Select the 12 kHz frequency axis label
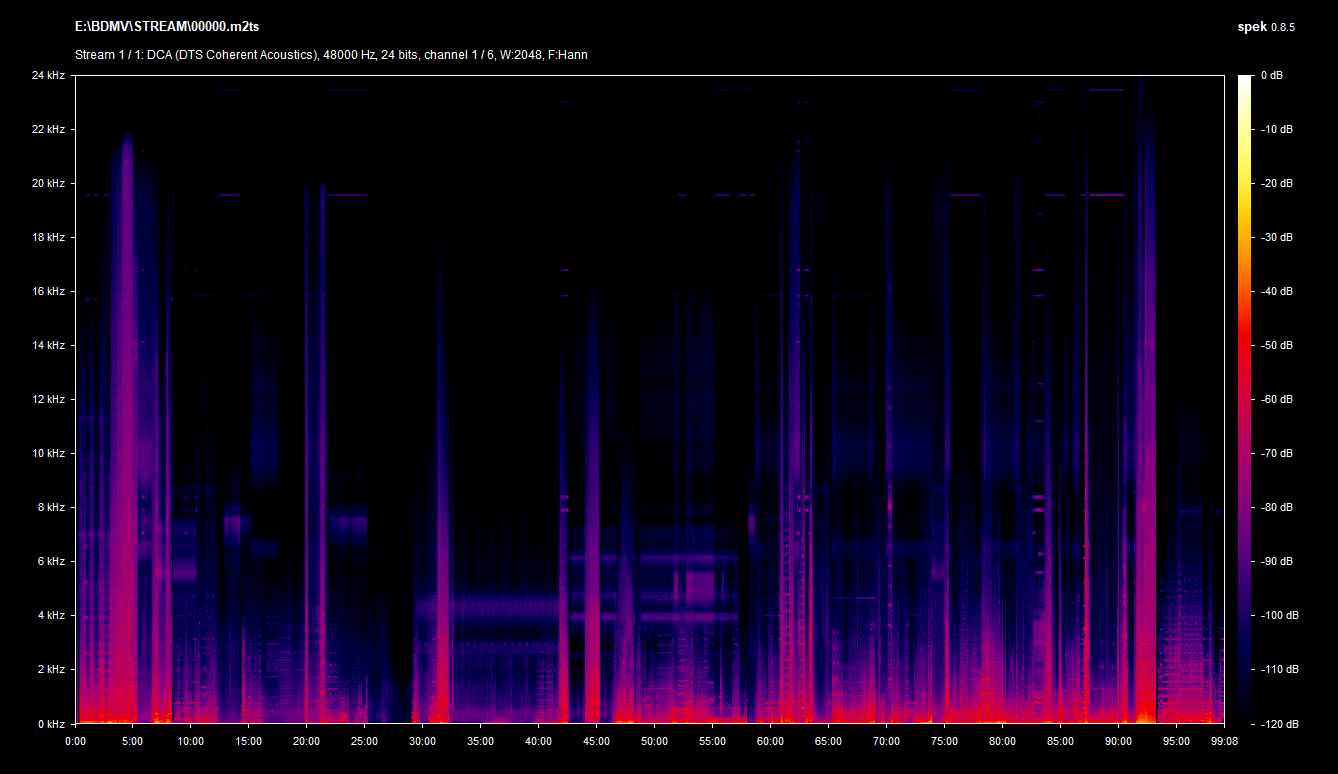 (48, 400)
